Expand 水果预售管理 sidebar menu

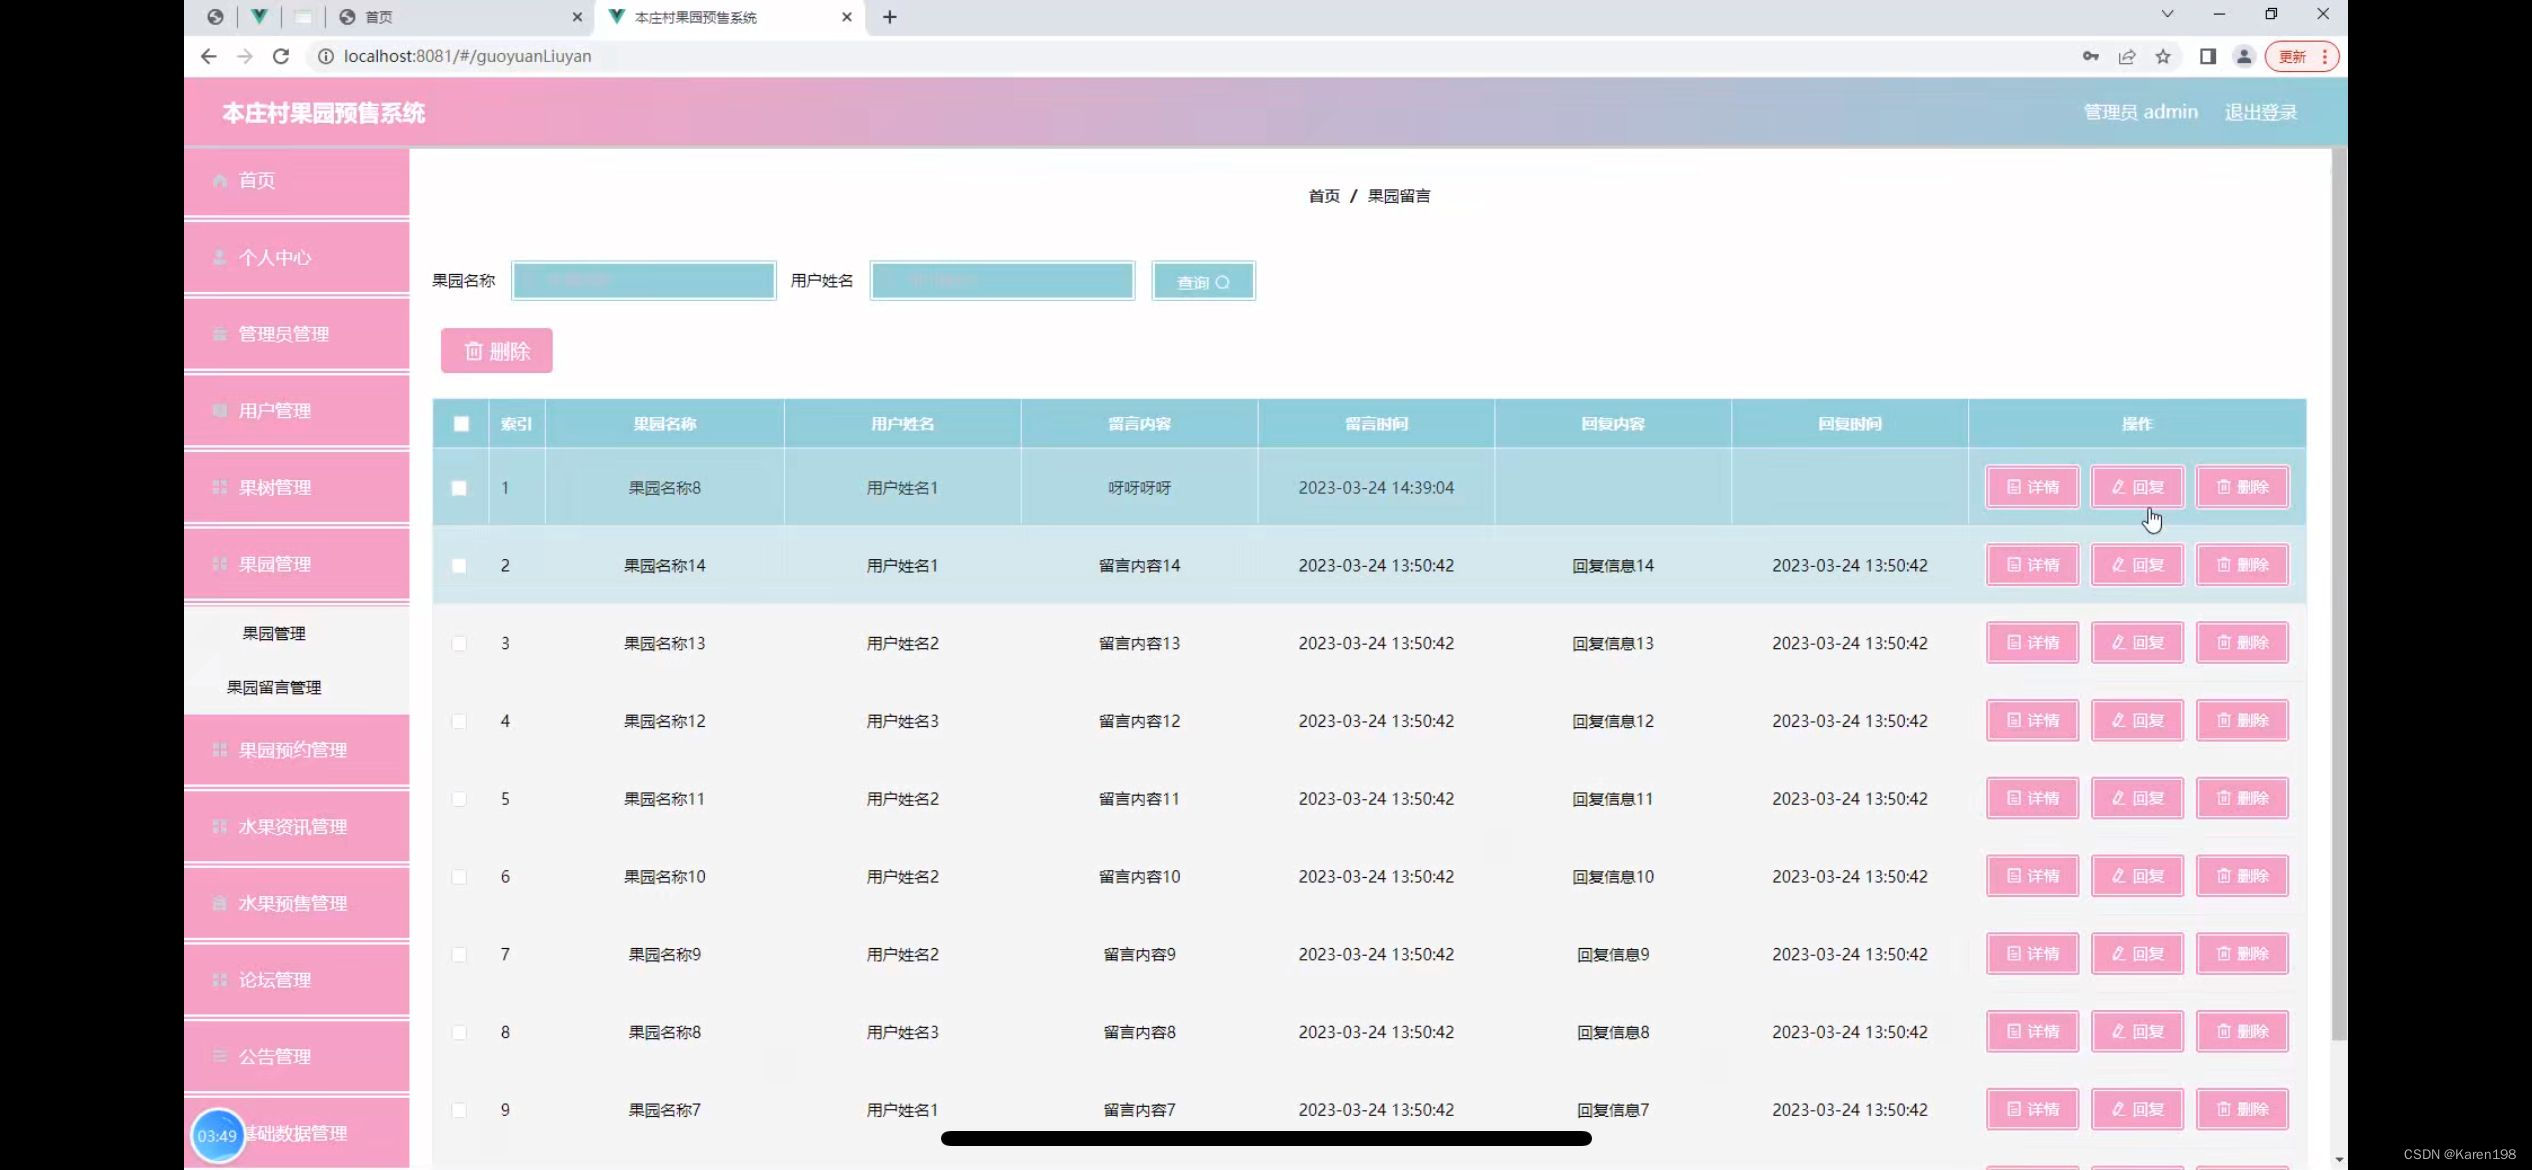click(296, 904)
